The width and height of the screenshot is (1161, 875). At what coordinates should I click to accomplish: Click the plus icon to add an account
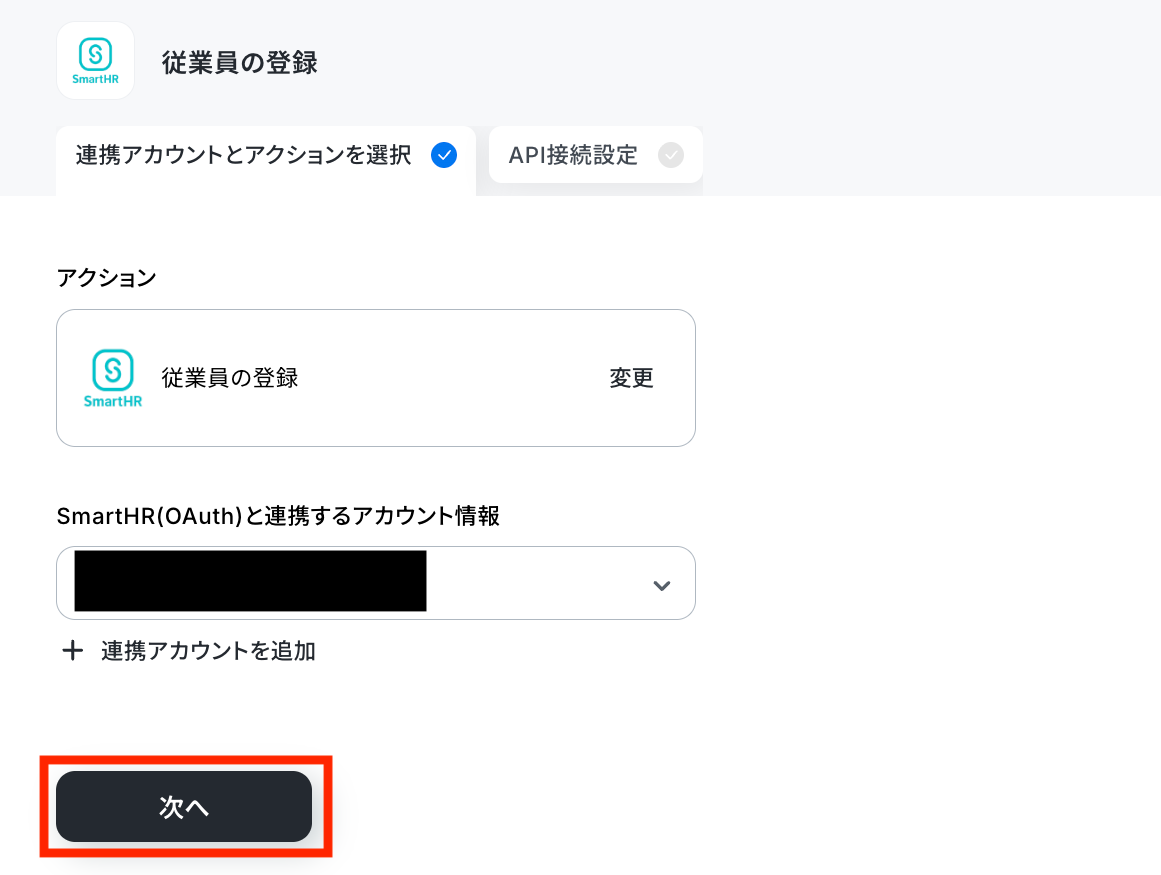coord(73,651)
